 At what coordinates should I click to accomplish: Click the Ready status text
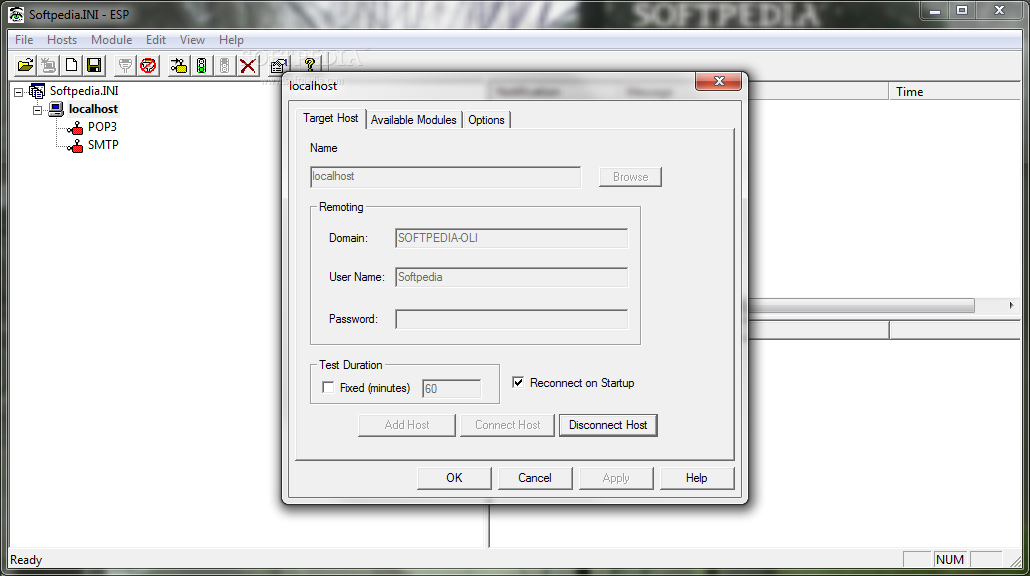26,560
